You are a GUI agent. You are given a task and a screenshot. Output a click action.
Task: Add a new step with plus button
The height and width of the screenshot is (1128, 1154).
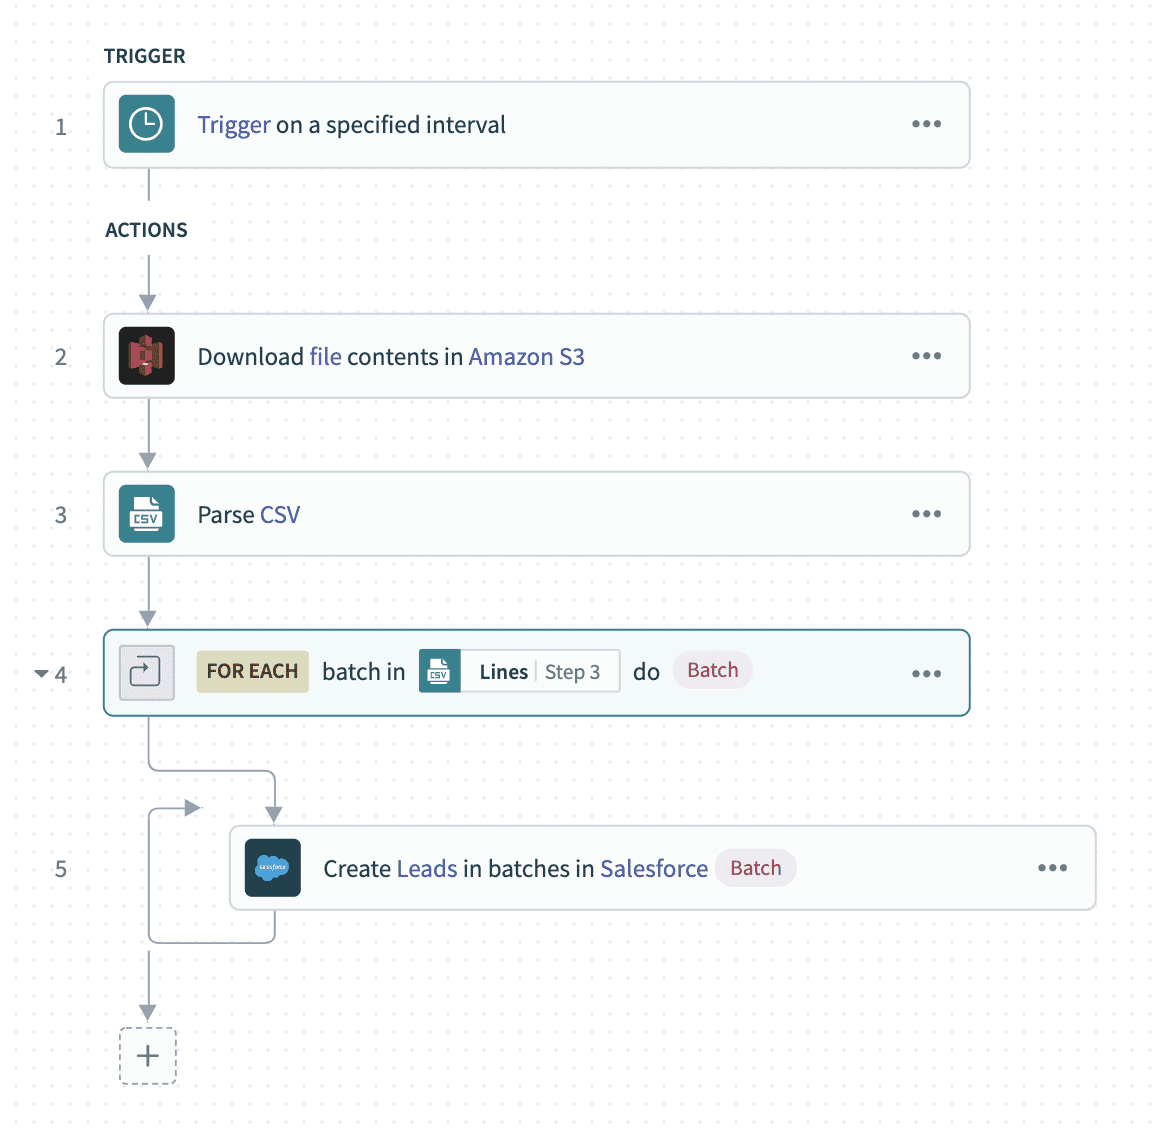point(148,1056)
